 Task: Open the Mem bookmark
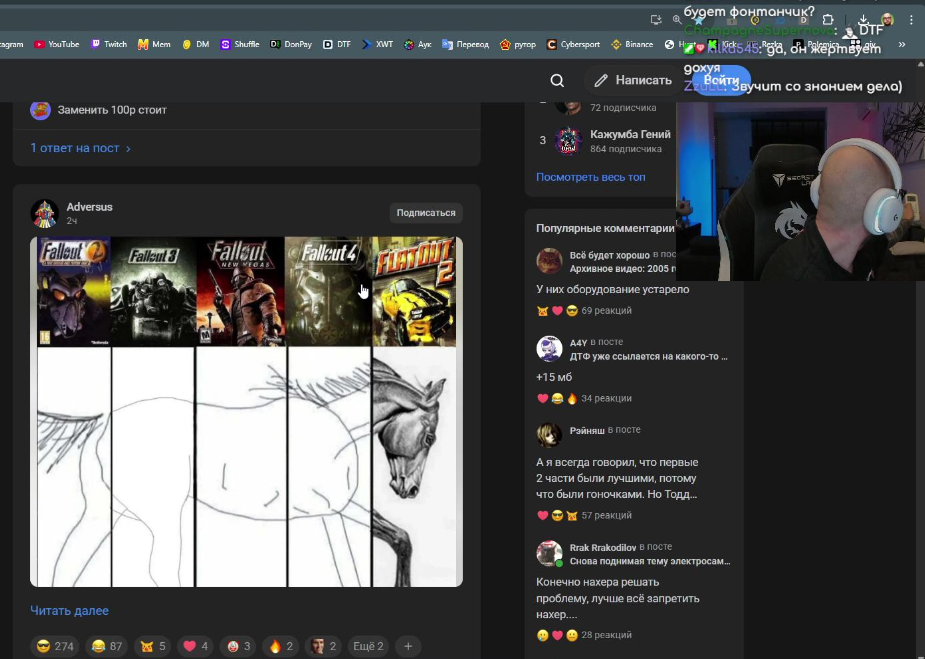(154, 44)
